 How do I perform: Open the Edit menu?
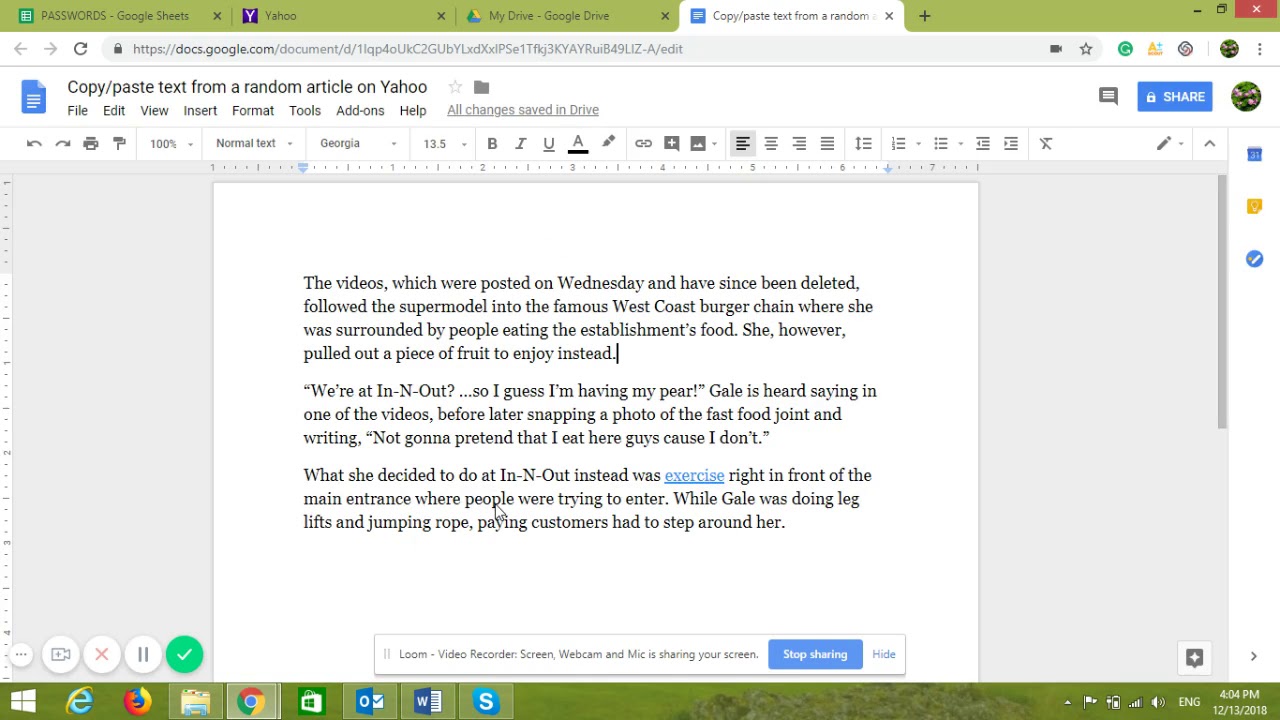pyautogui.click(x=114, y=111)
